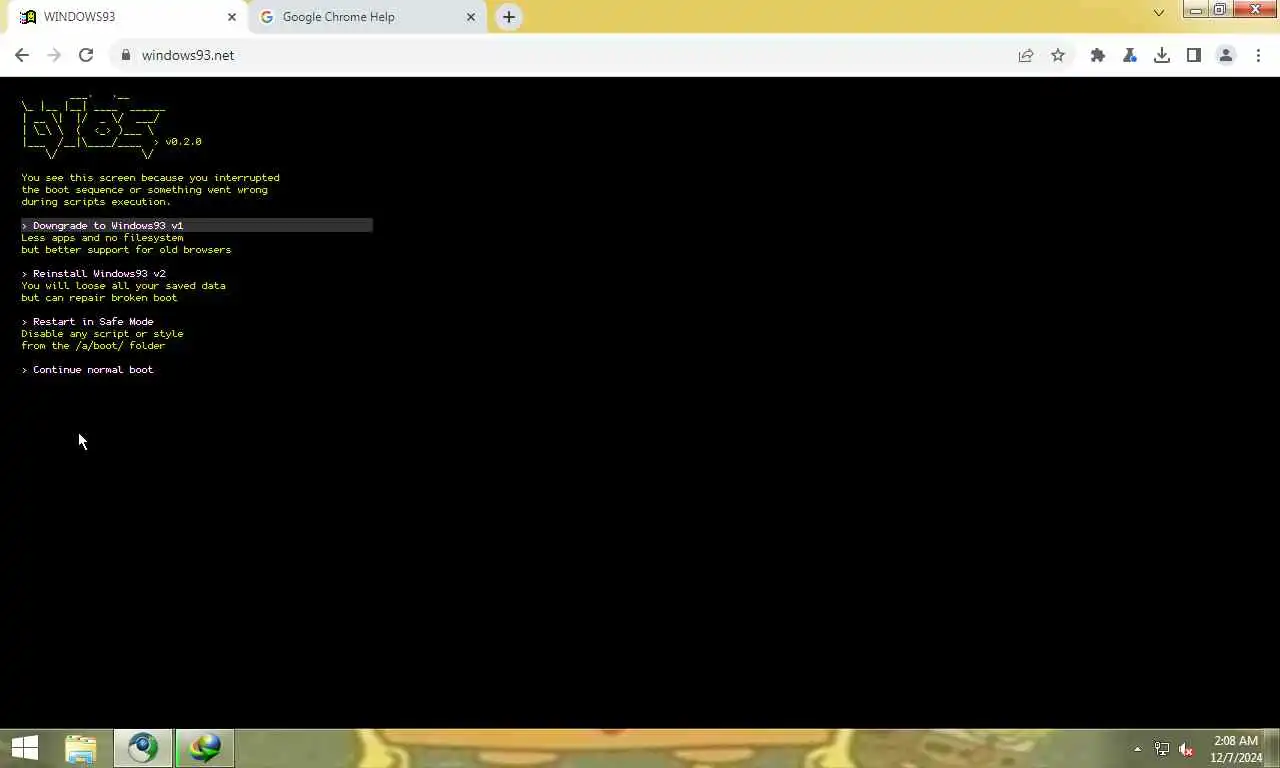This screenshot has width=1280, height=768.
Task: Toggle the side panel icon
Action: 1194,55
